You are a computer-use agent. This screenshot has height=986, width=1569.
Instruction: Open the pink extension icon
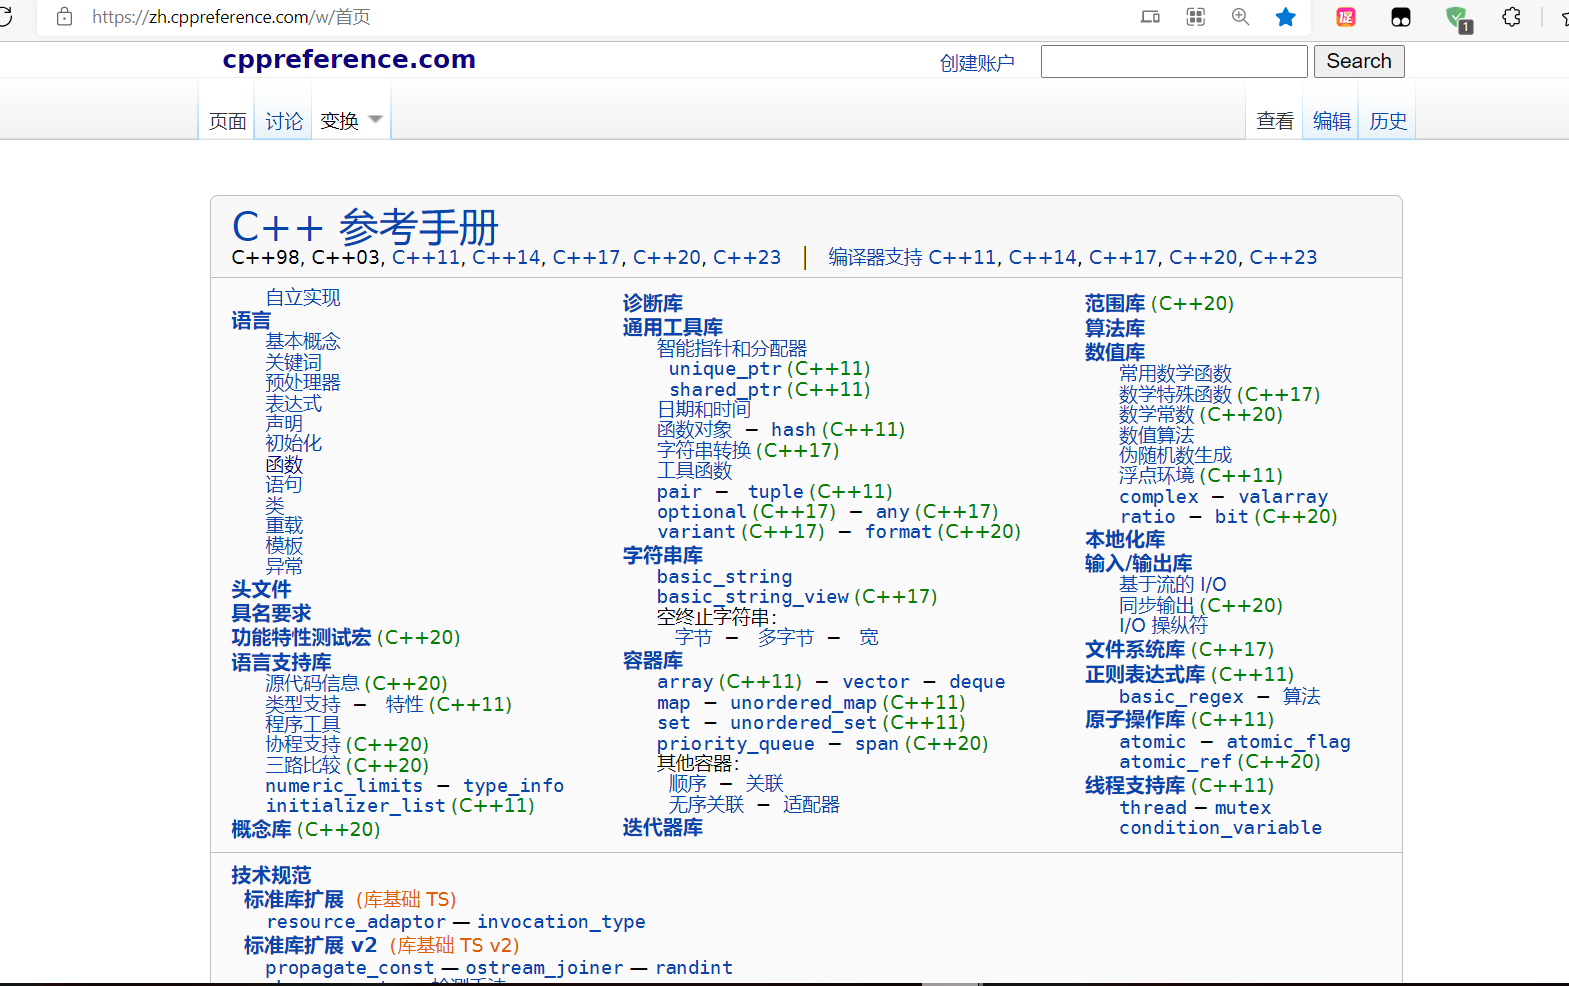click(1346, 17)
